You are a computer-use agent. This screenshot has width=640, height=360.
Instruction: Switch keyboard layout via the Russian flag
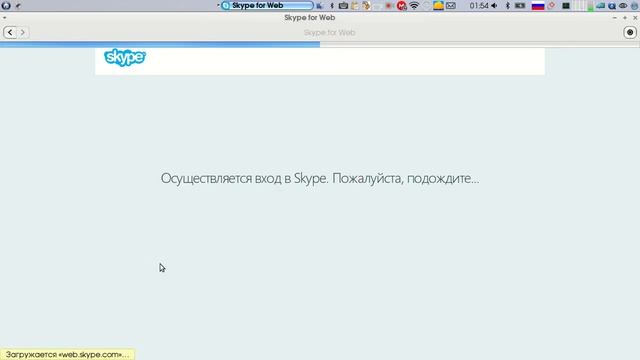pyautogui.click(x=538, y=6)
